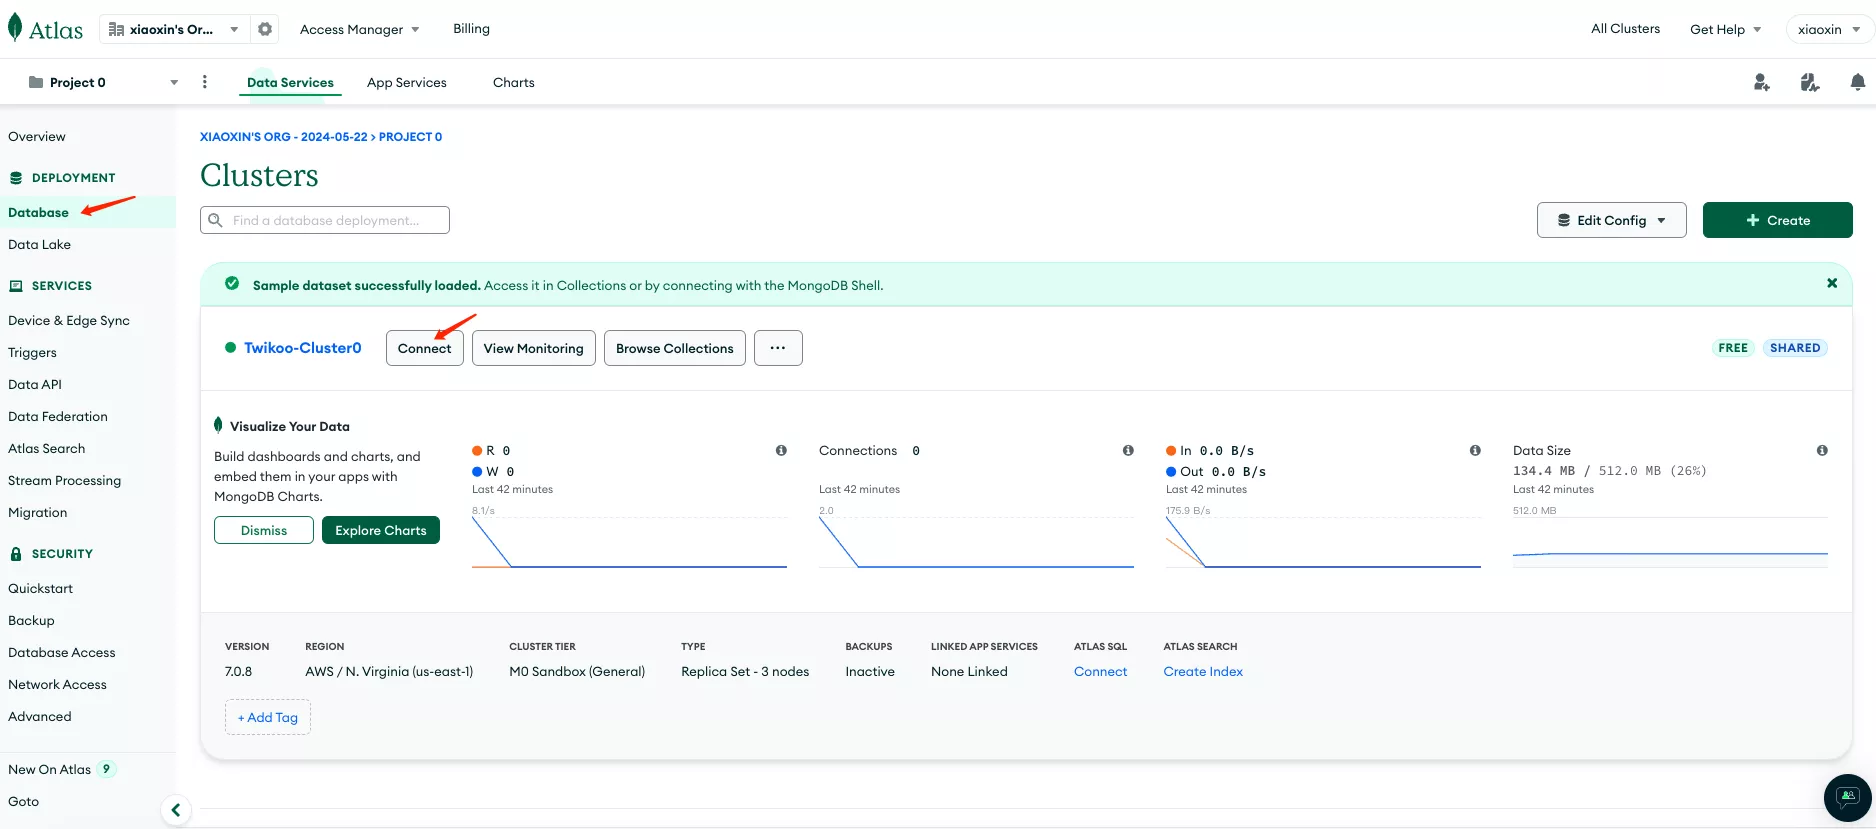Open Data Lake in sidebar

[x=39, y=244]
